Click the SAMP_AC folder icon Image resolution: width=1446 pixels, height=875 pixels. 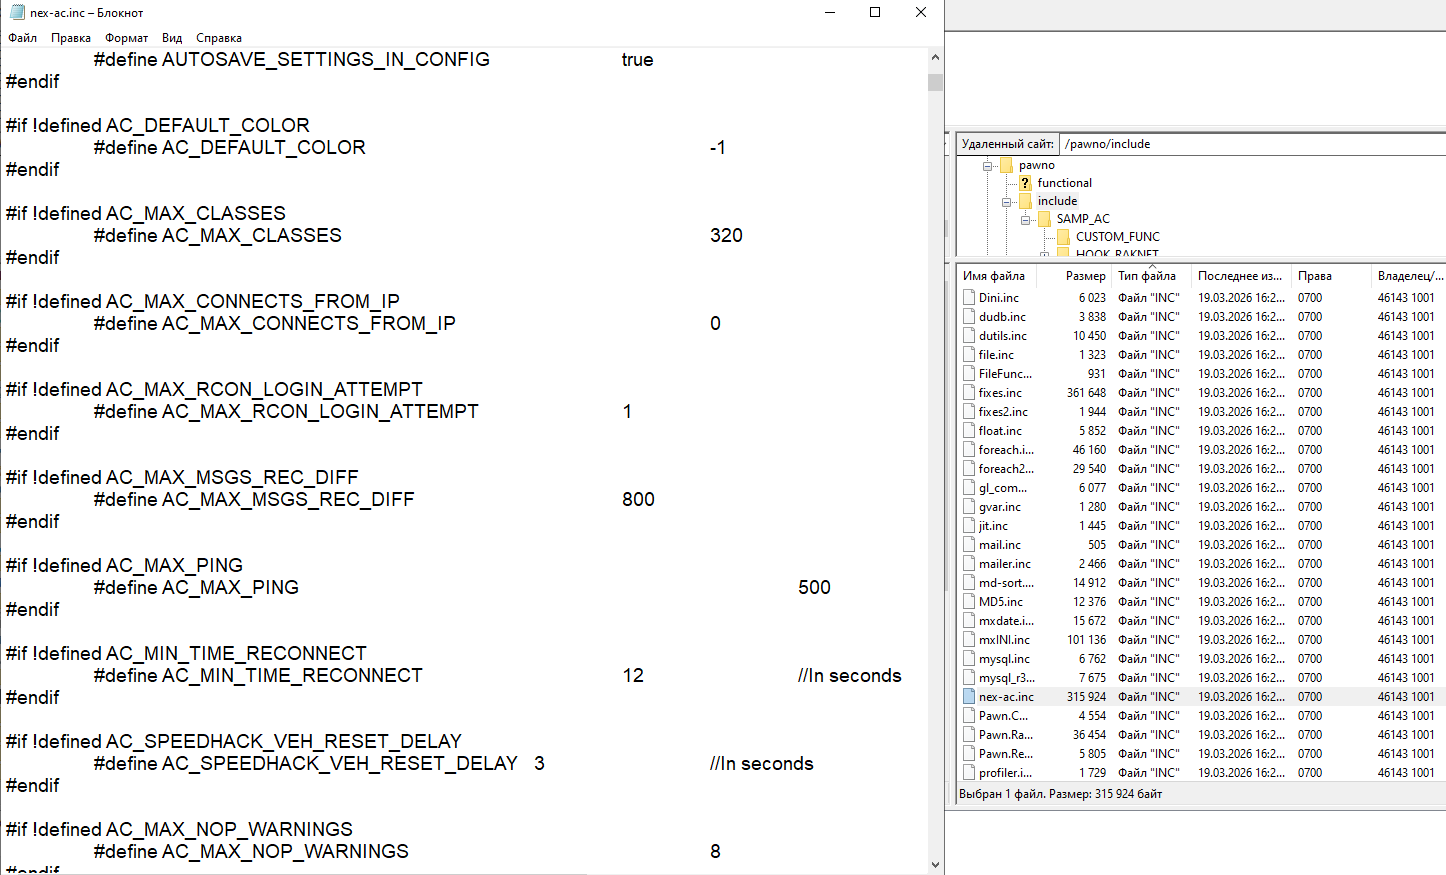pyautogui.click(x=1044, y=219)
